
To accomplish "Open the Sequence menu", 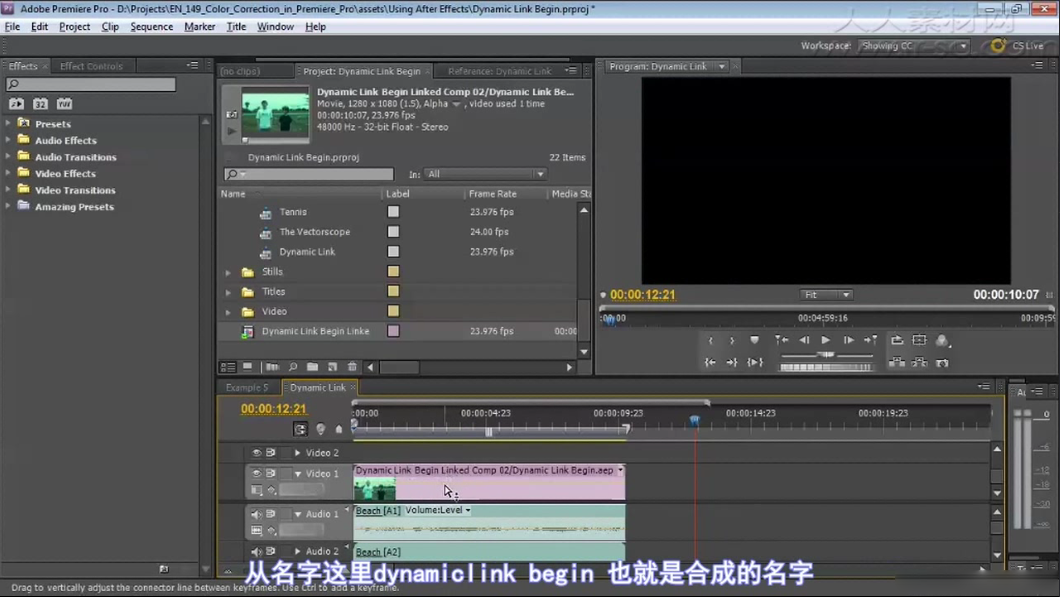I will coord(151,26).
